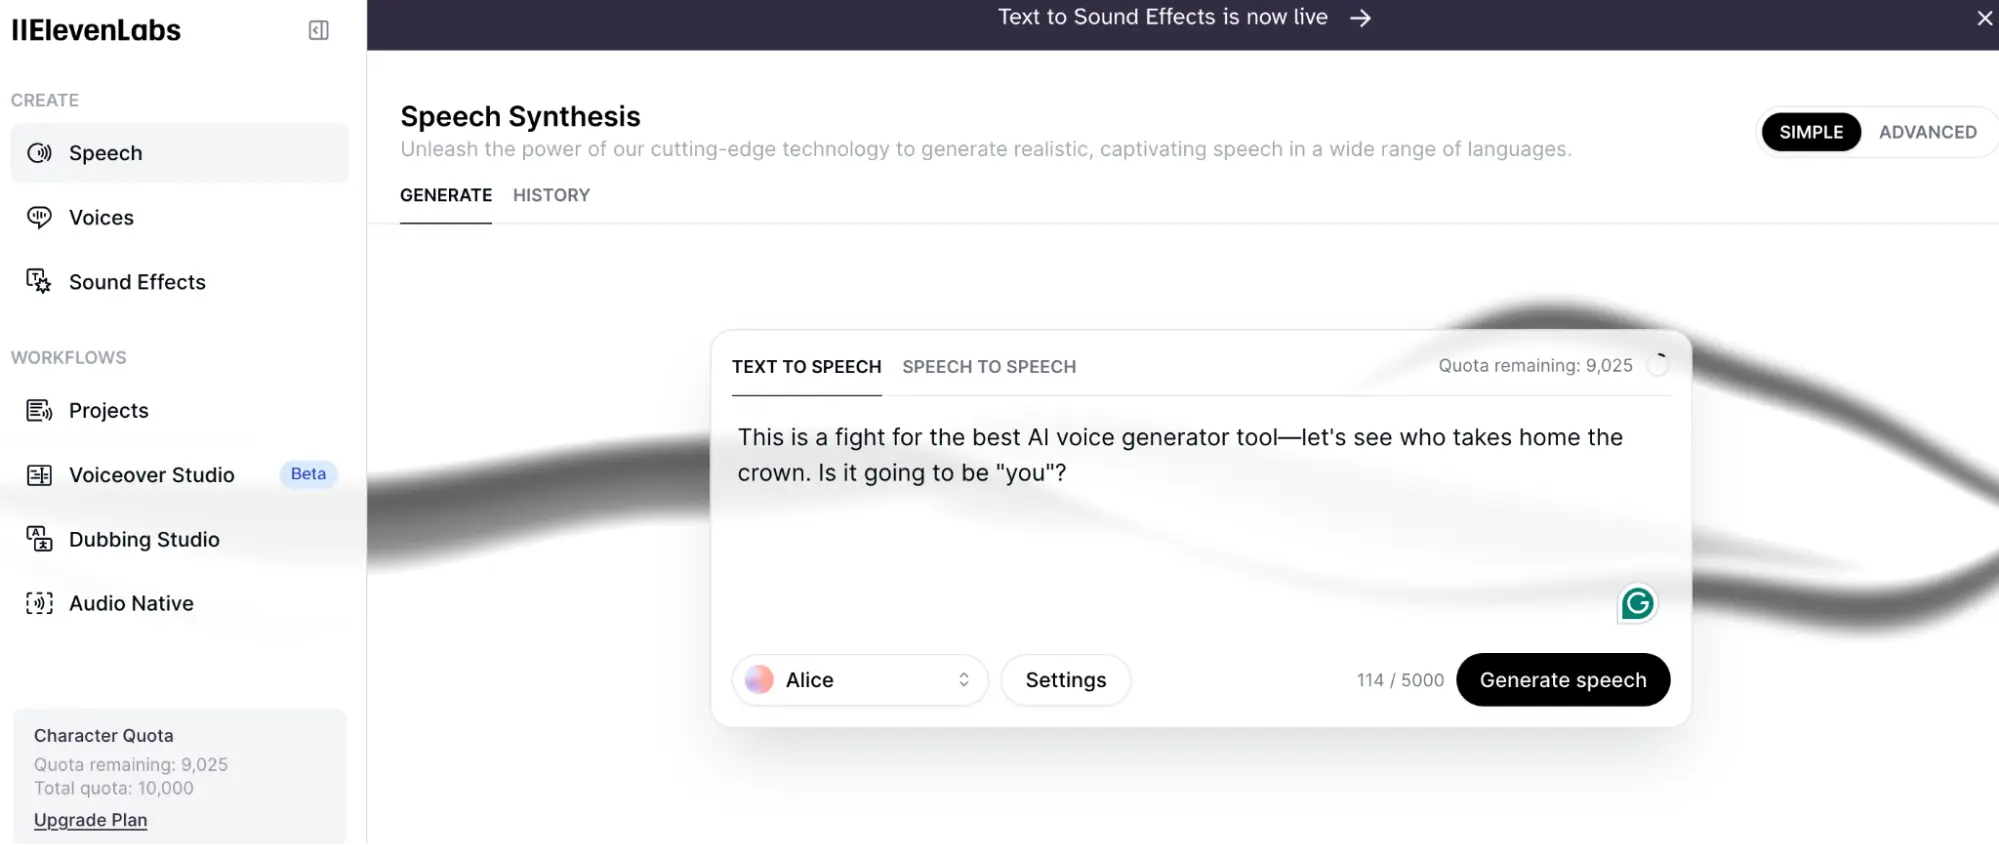Click the Audio Native icon
The image size is (1999, 845).
coord(39,603)
